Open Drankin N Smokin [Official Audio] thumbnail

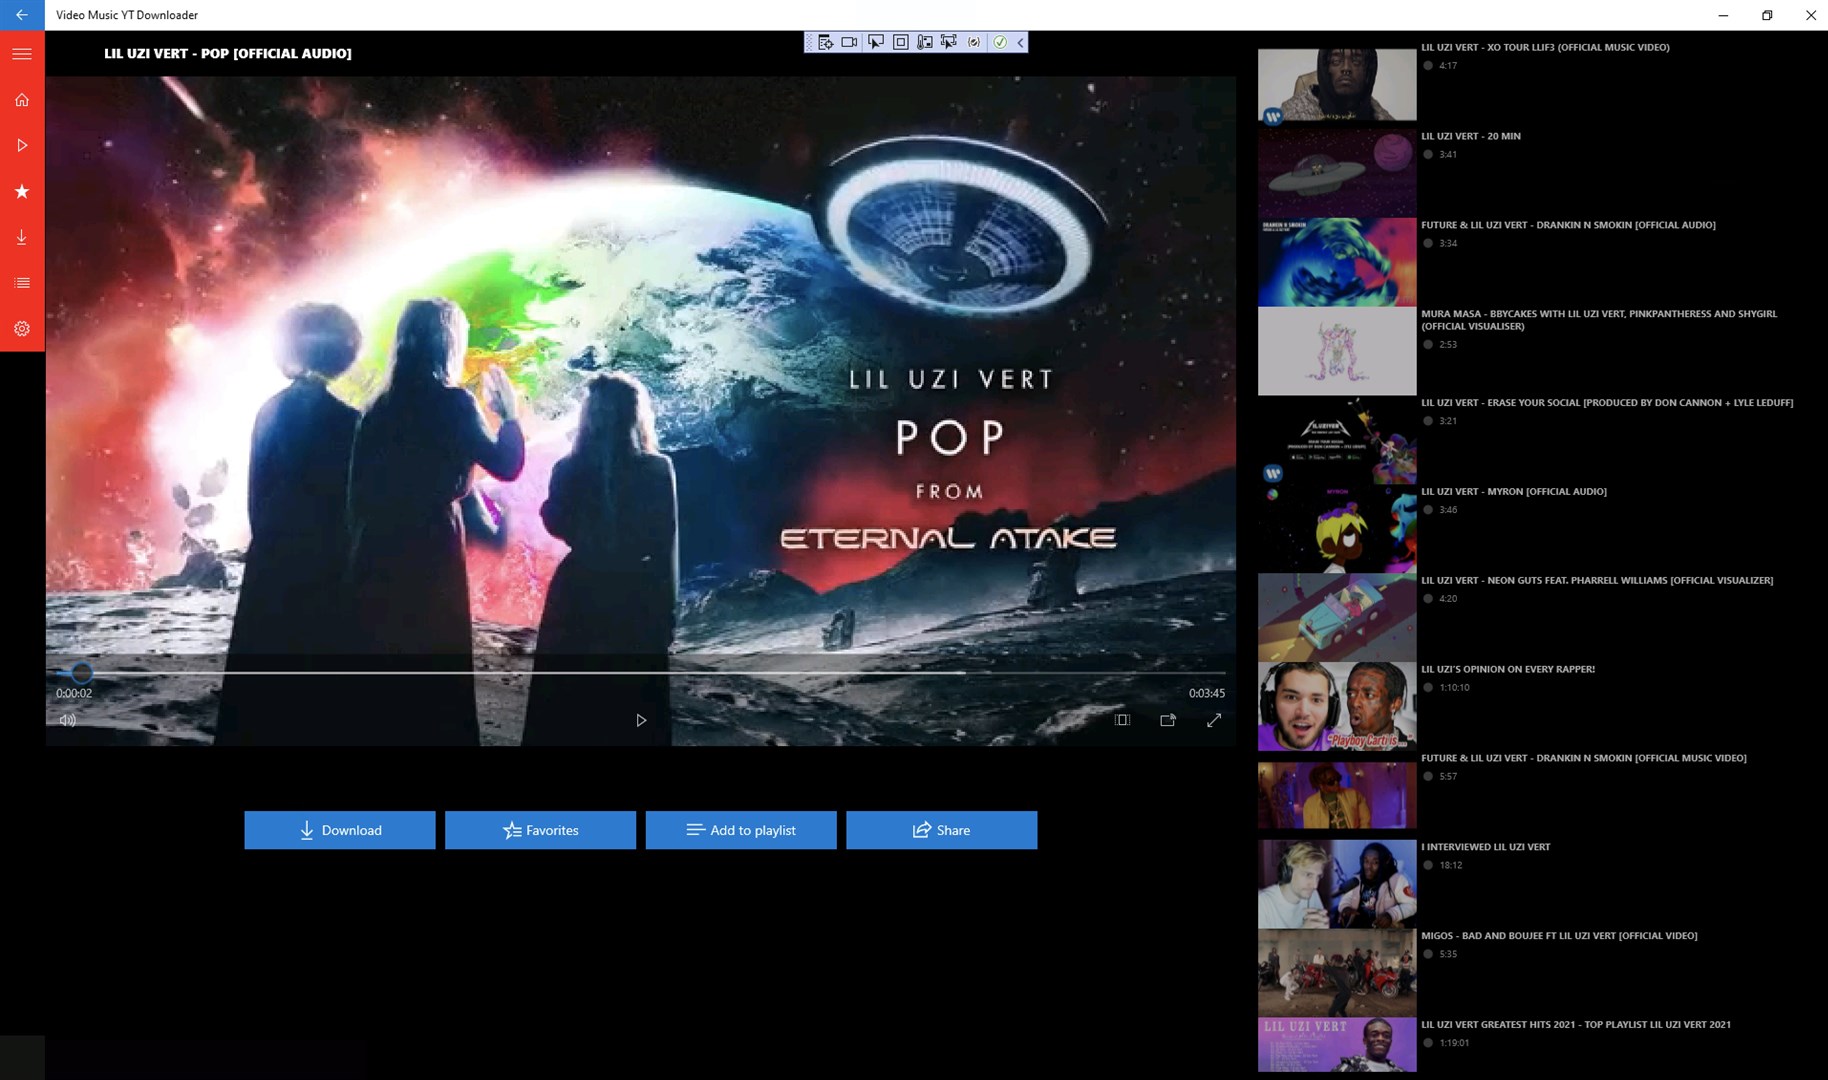tap(1337, 262)
